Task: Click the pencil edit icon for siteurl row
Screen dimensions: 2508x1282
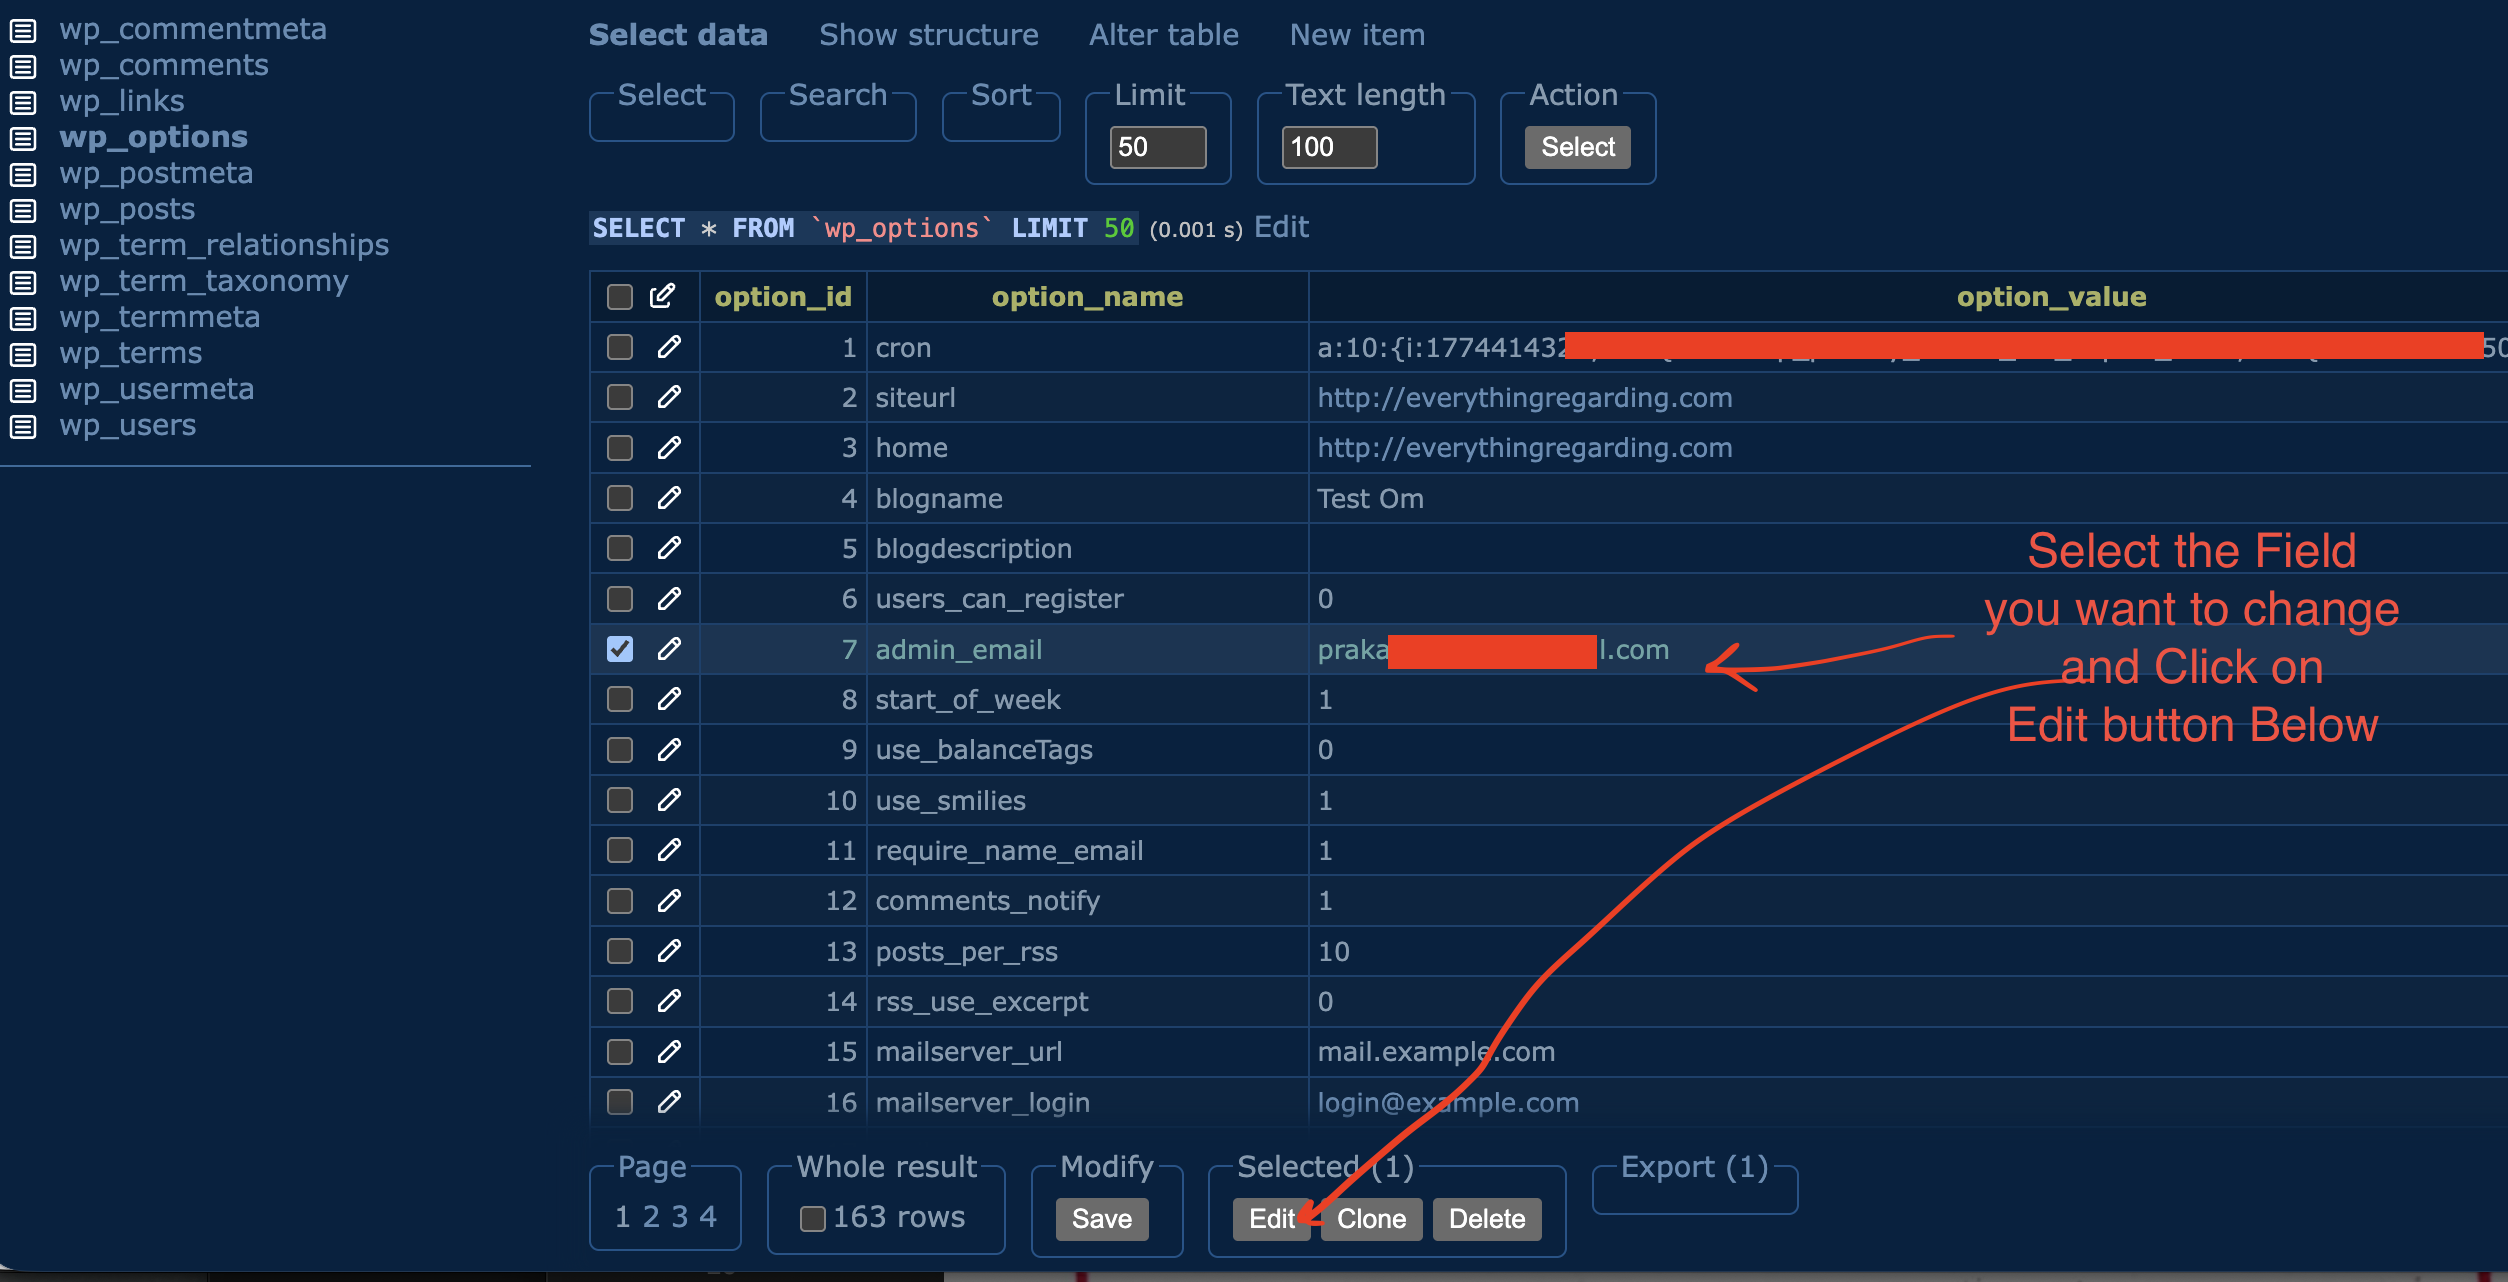Action: click(x=669, y=397)
